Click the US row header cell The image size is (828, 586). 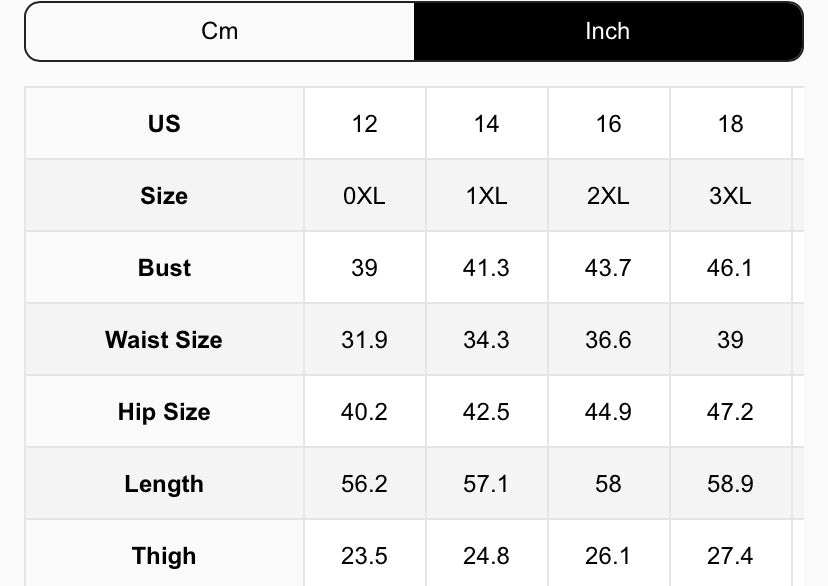(x=164, y=123)
